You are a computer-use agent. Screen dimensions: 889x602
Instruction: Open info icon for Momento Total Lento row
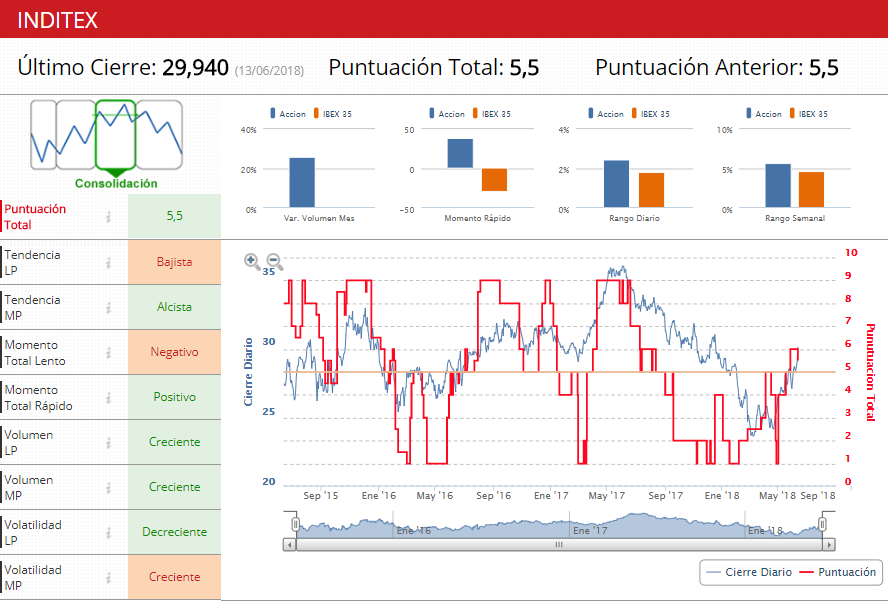click(108, 353)
